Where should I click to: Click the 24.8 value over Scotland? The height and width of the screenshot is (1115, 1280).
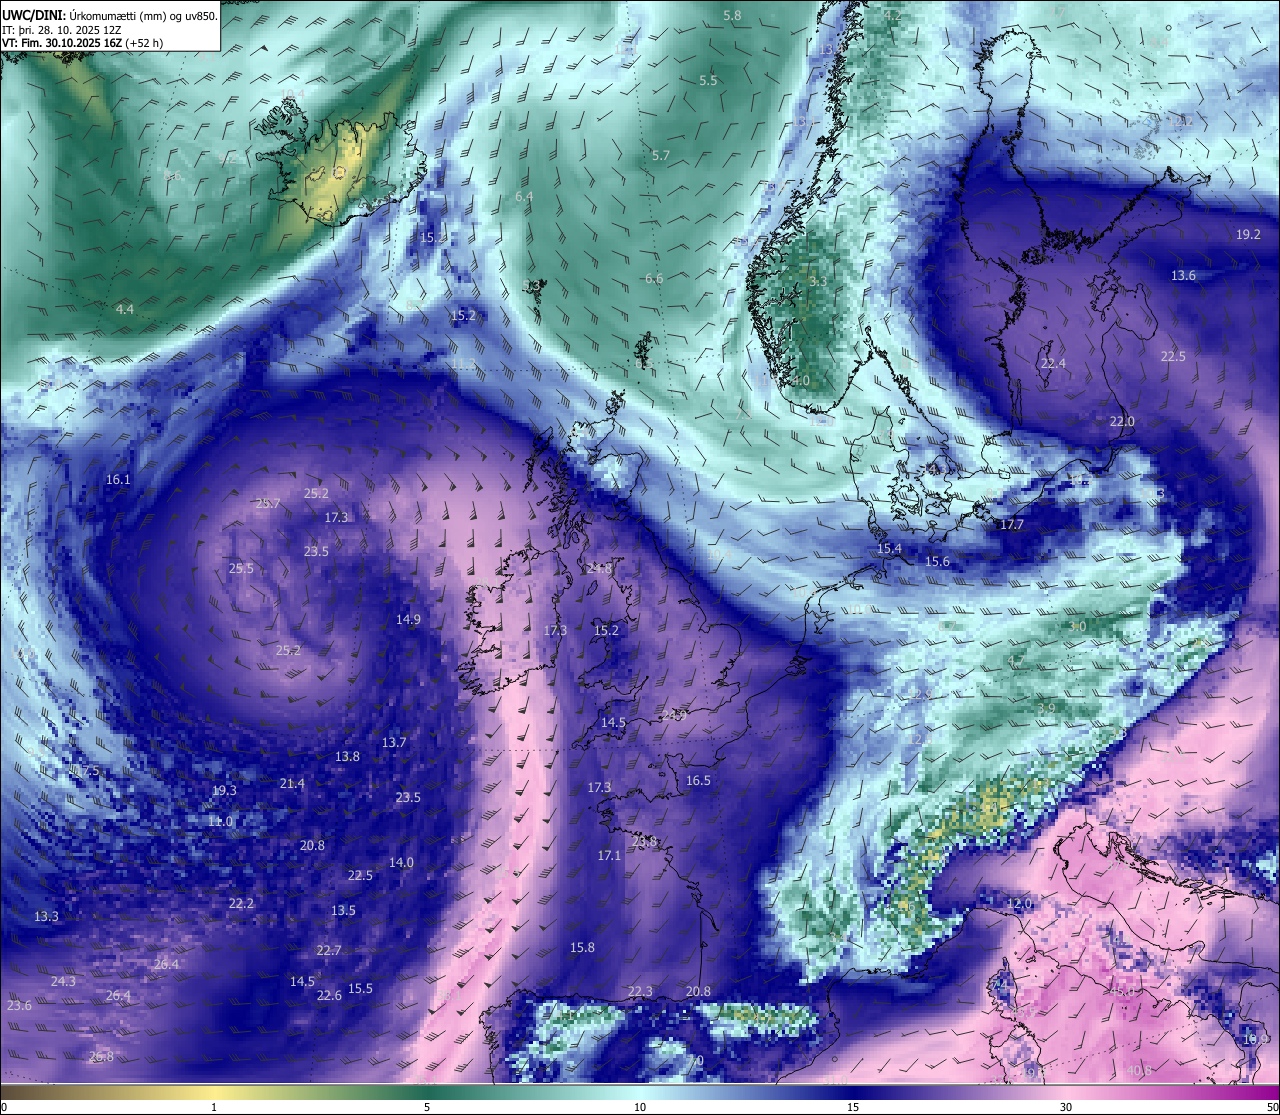[x=599, y=568]
